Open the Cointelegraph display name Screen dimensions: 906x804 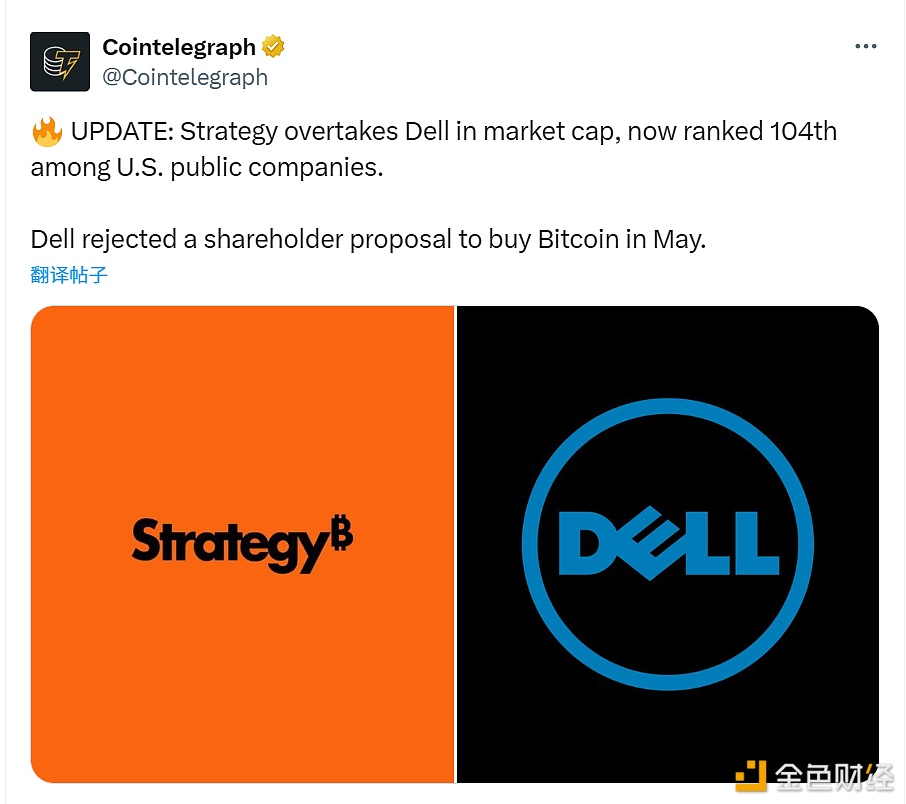click(179, 47)
